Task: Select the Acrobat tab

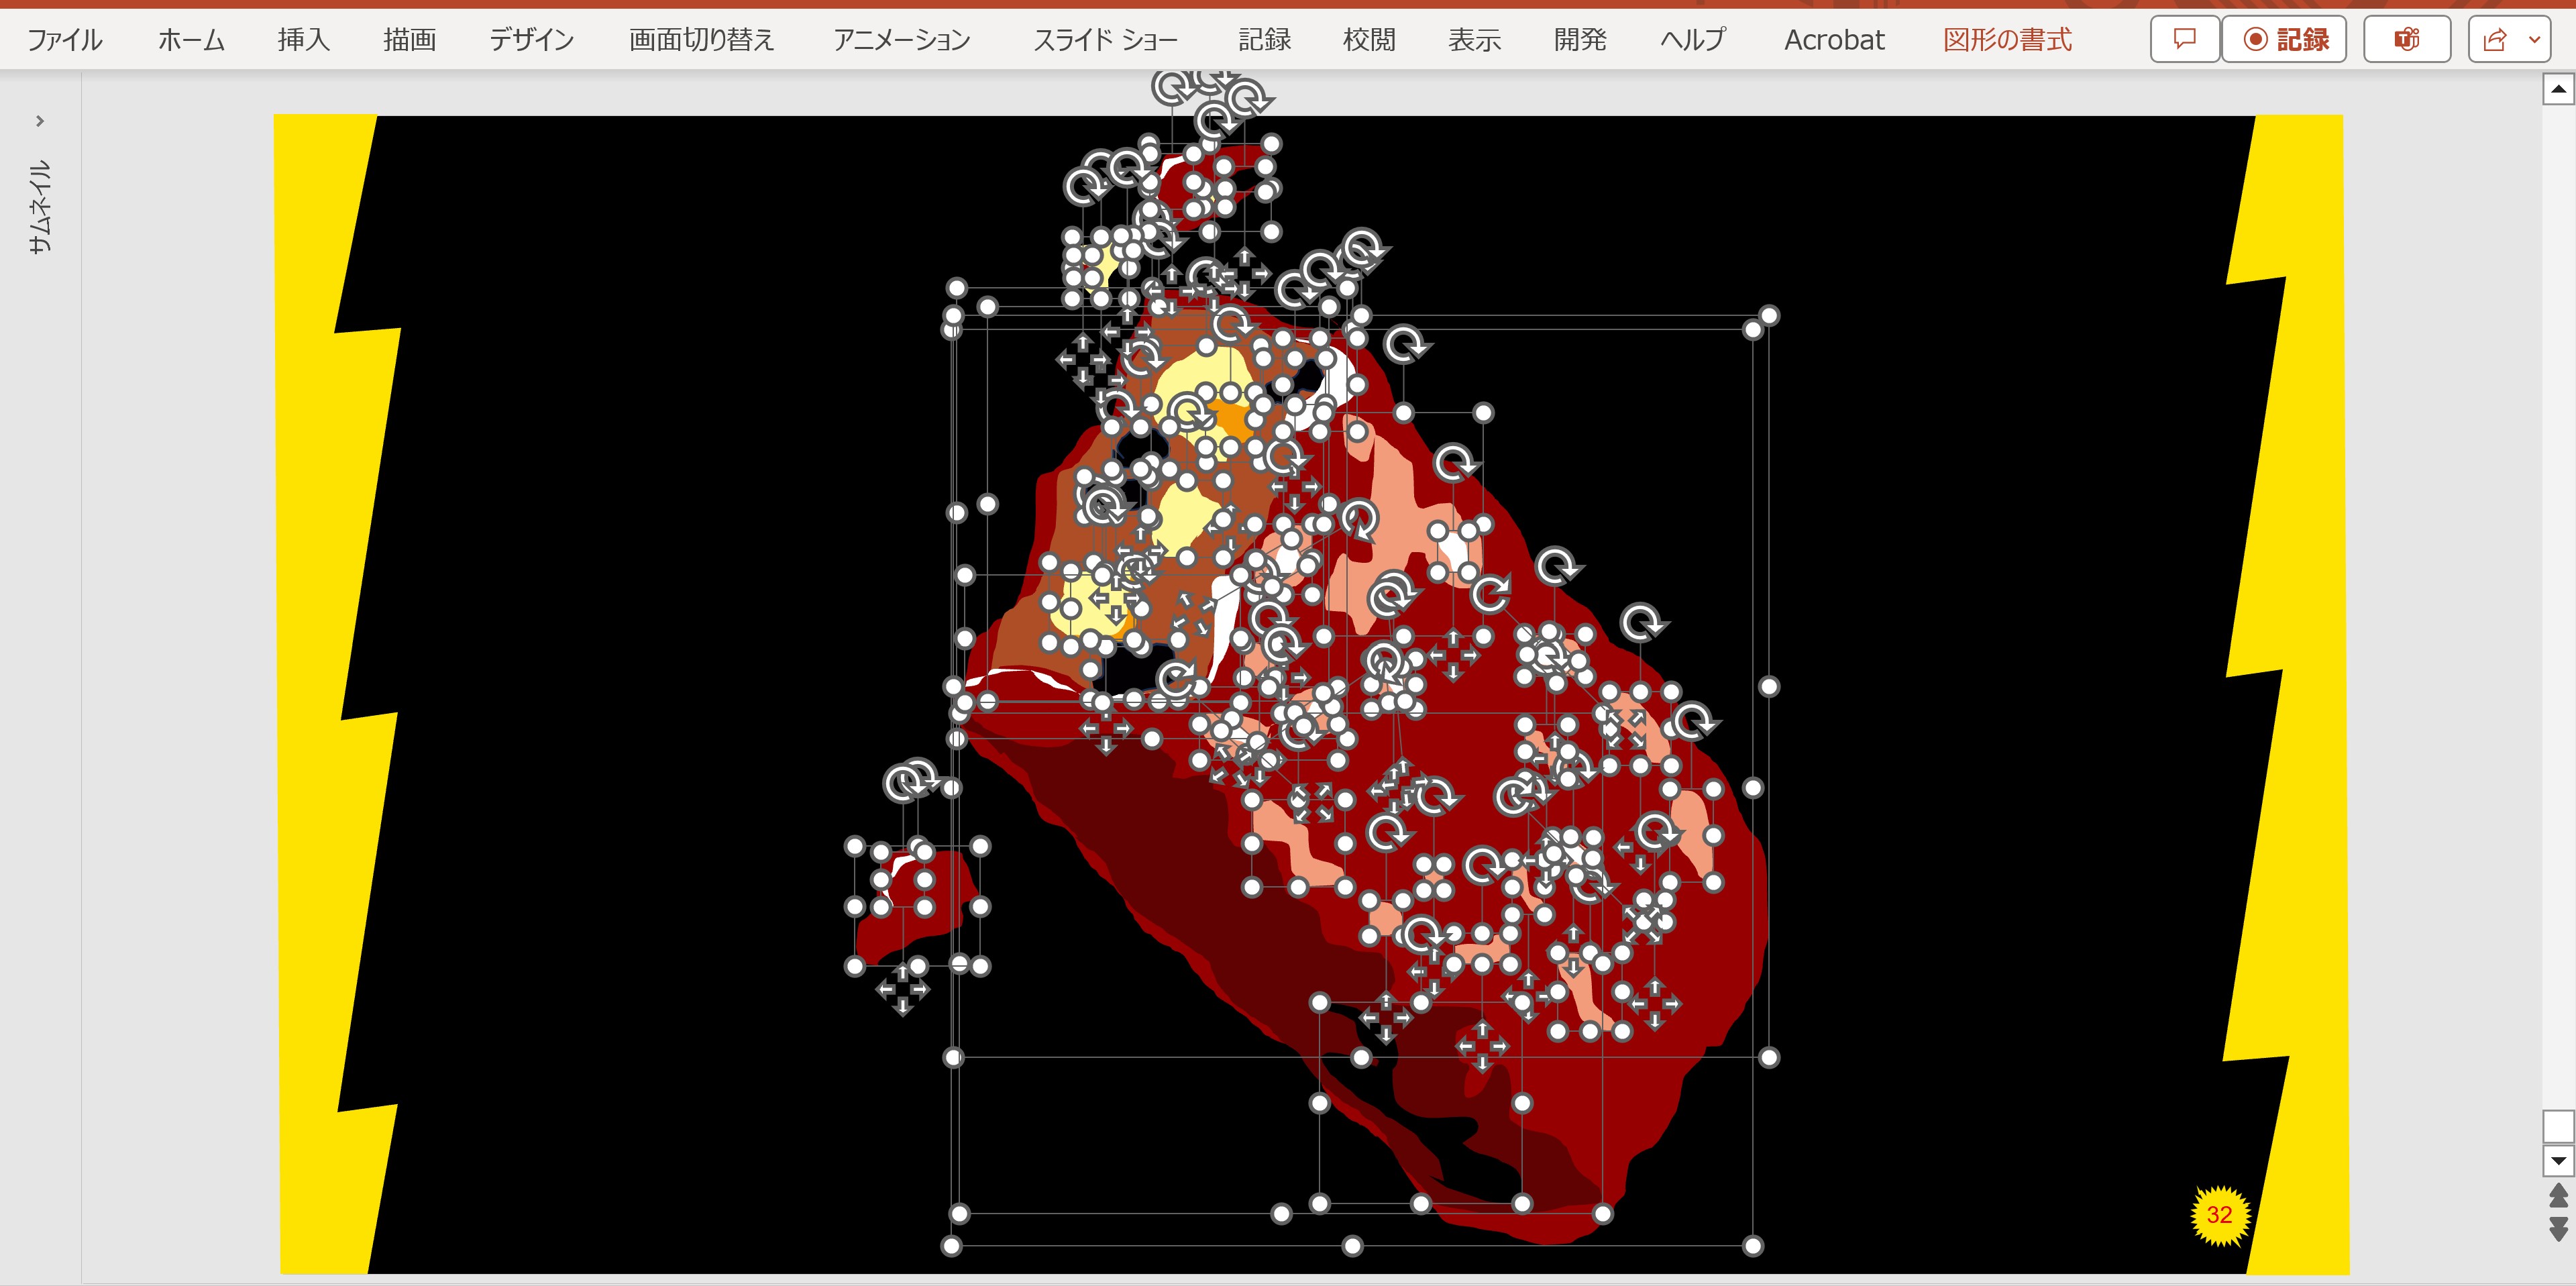Action: click(1834, 40)
